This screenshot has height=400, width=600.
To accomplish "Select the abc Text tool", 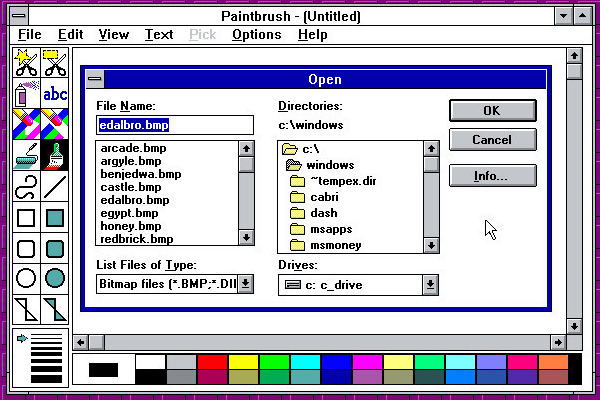I will pos(55,93).
